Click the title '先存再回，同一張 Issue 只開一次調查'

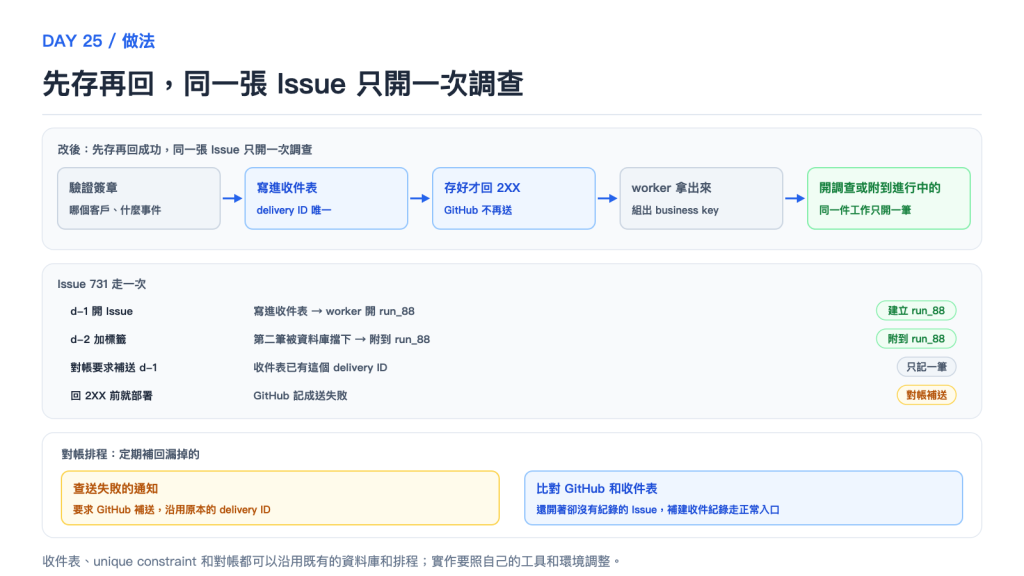283,84
